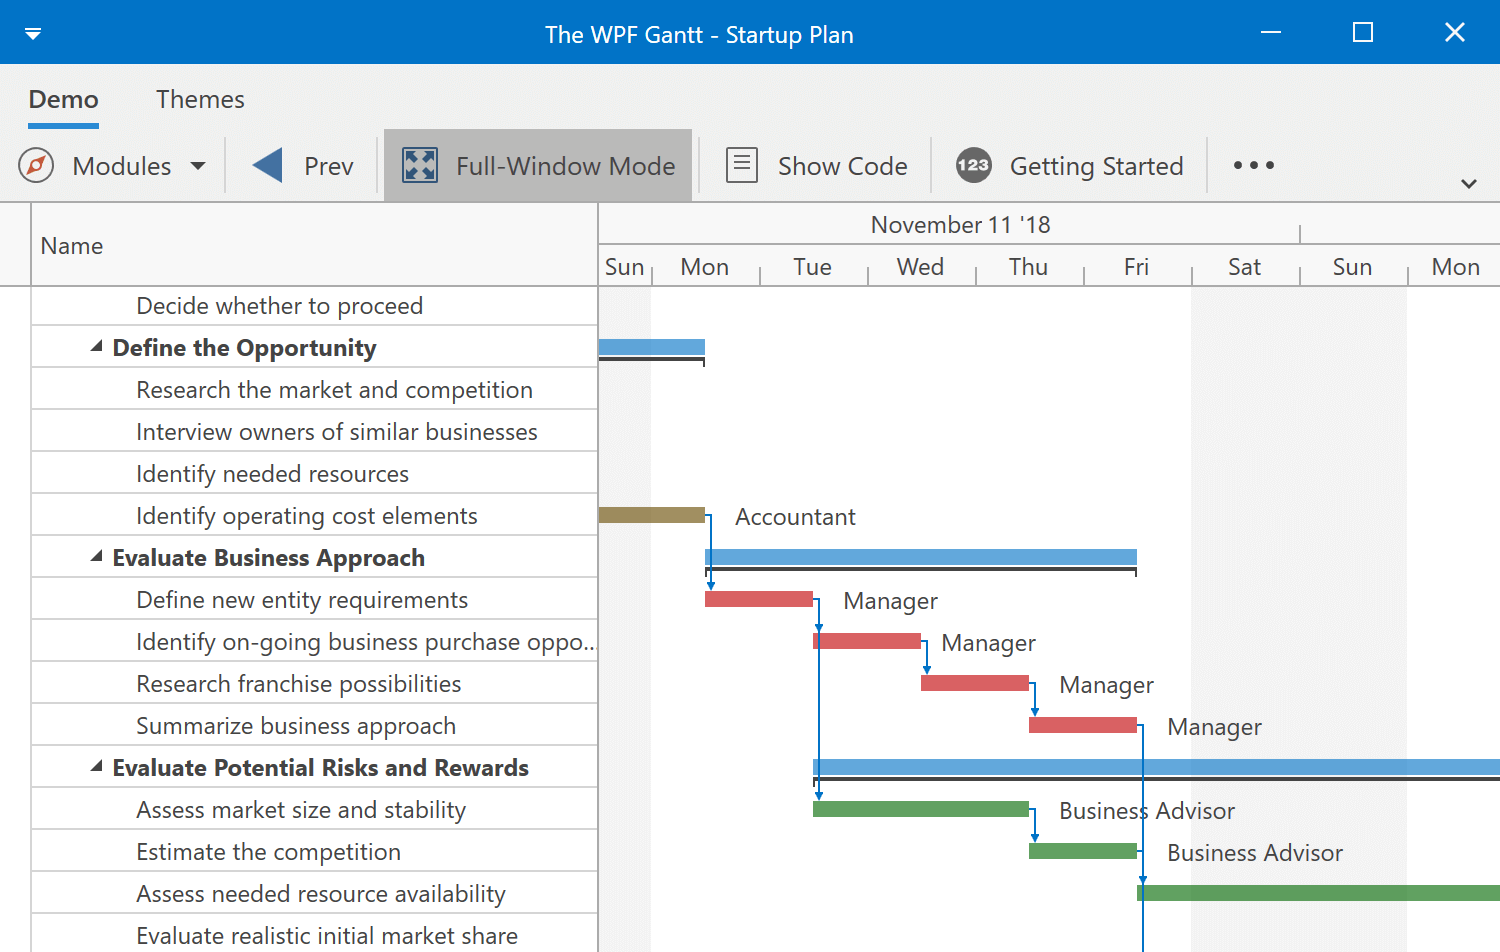1500x952 pixels.
Task: Open the title bar menu icon
Action: [33, 32]
